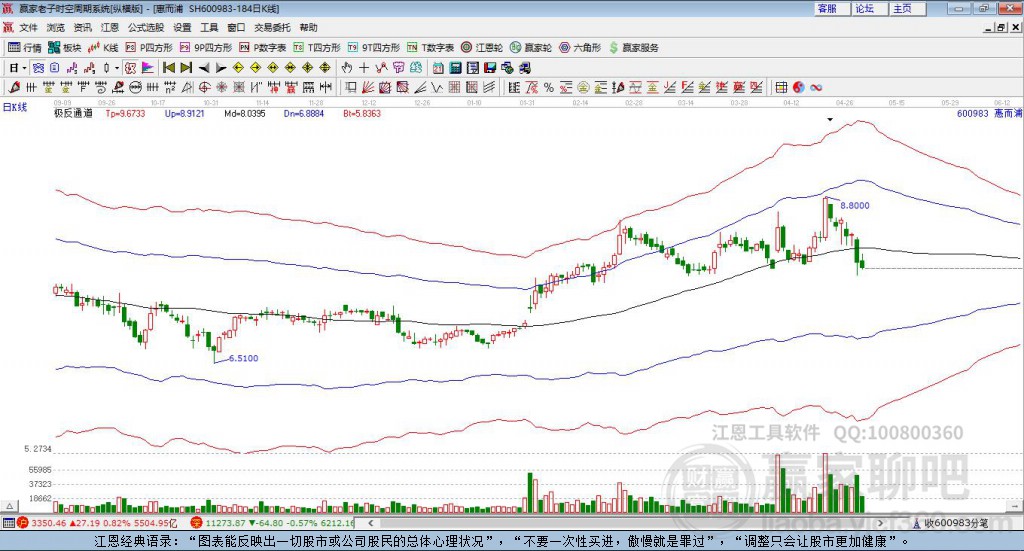1024x551 pixels.
Task: Switch to the K线 chart view
Action: tap(103, 48)
